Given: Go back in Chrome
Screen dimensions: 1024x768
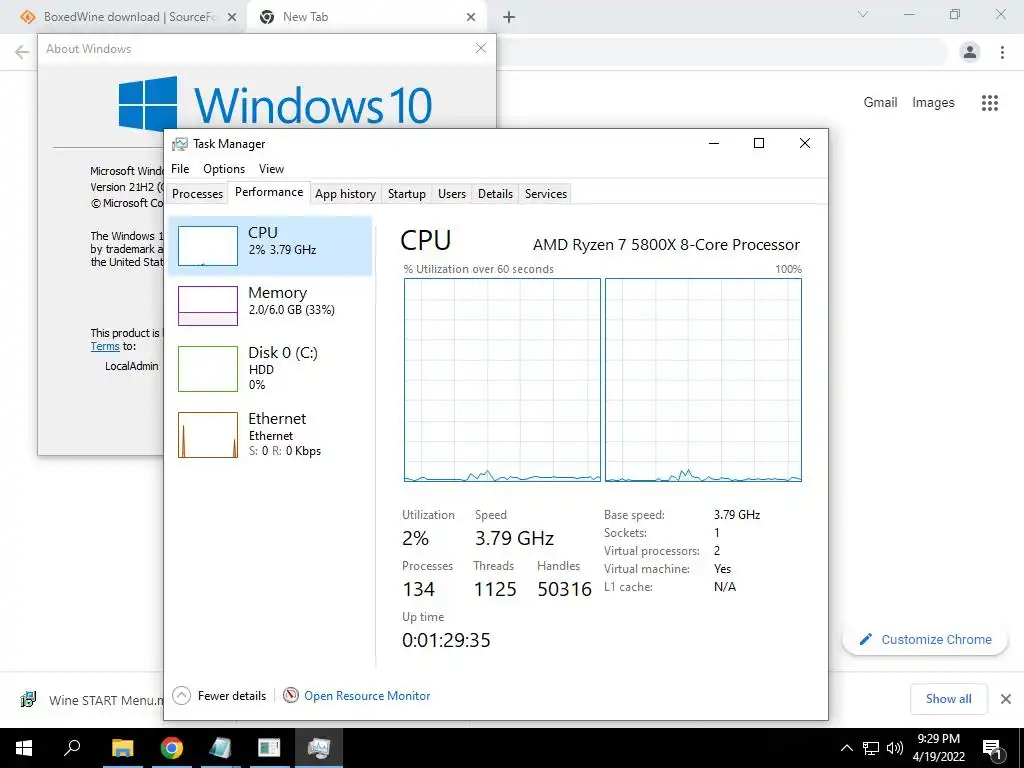Looking at the screenshot, I should [22, 52].
